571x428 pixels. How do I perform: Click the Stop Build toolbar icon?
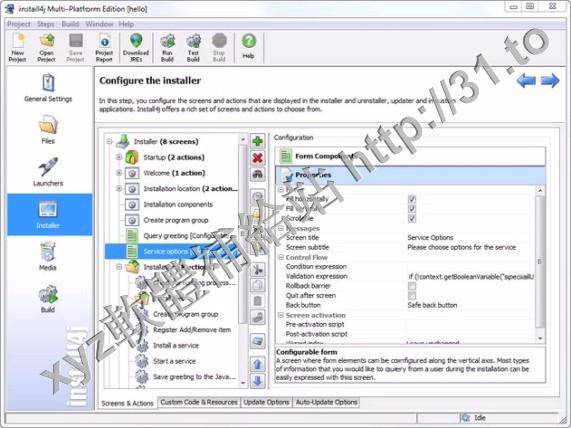coord(219,48)
